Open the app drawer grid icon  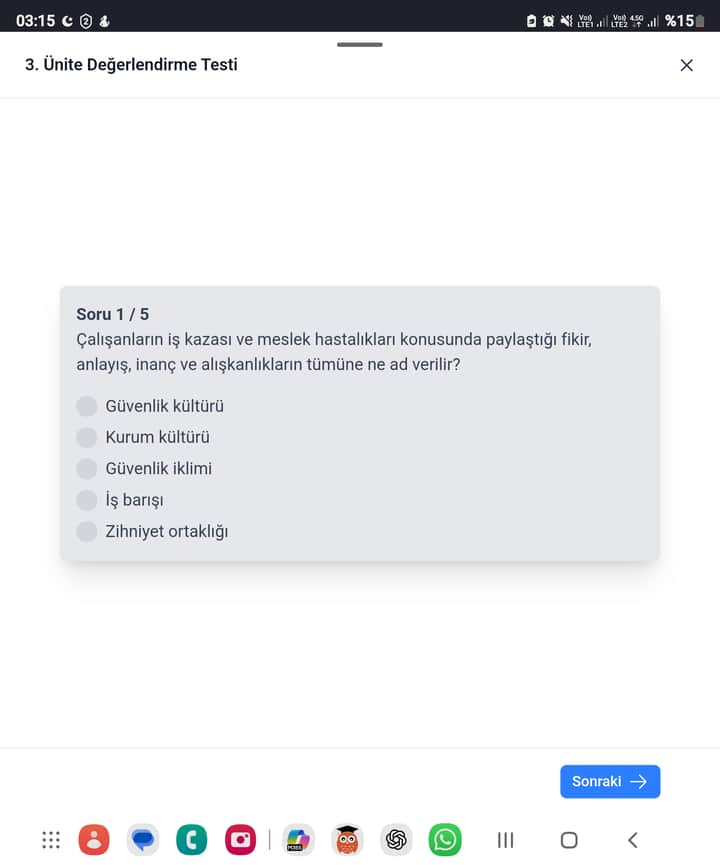pyautogui.click(x=51, y=840)
